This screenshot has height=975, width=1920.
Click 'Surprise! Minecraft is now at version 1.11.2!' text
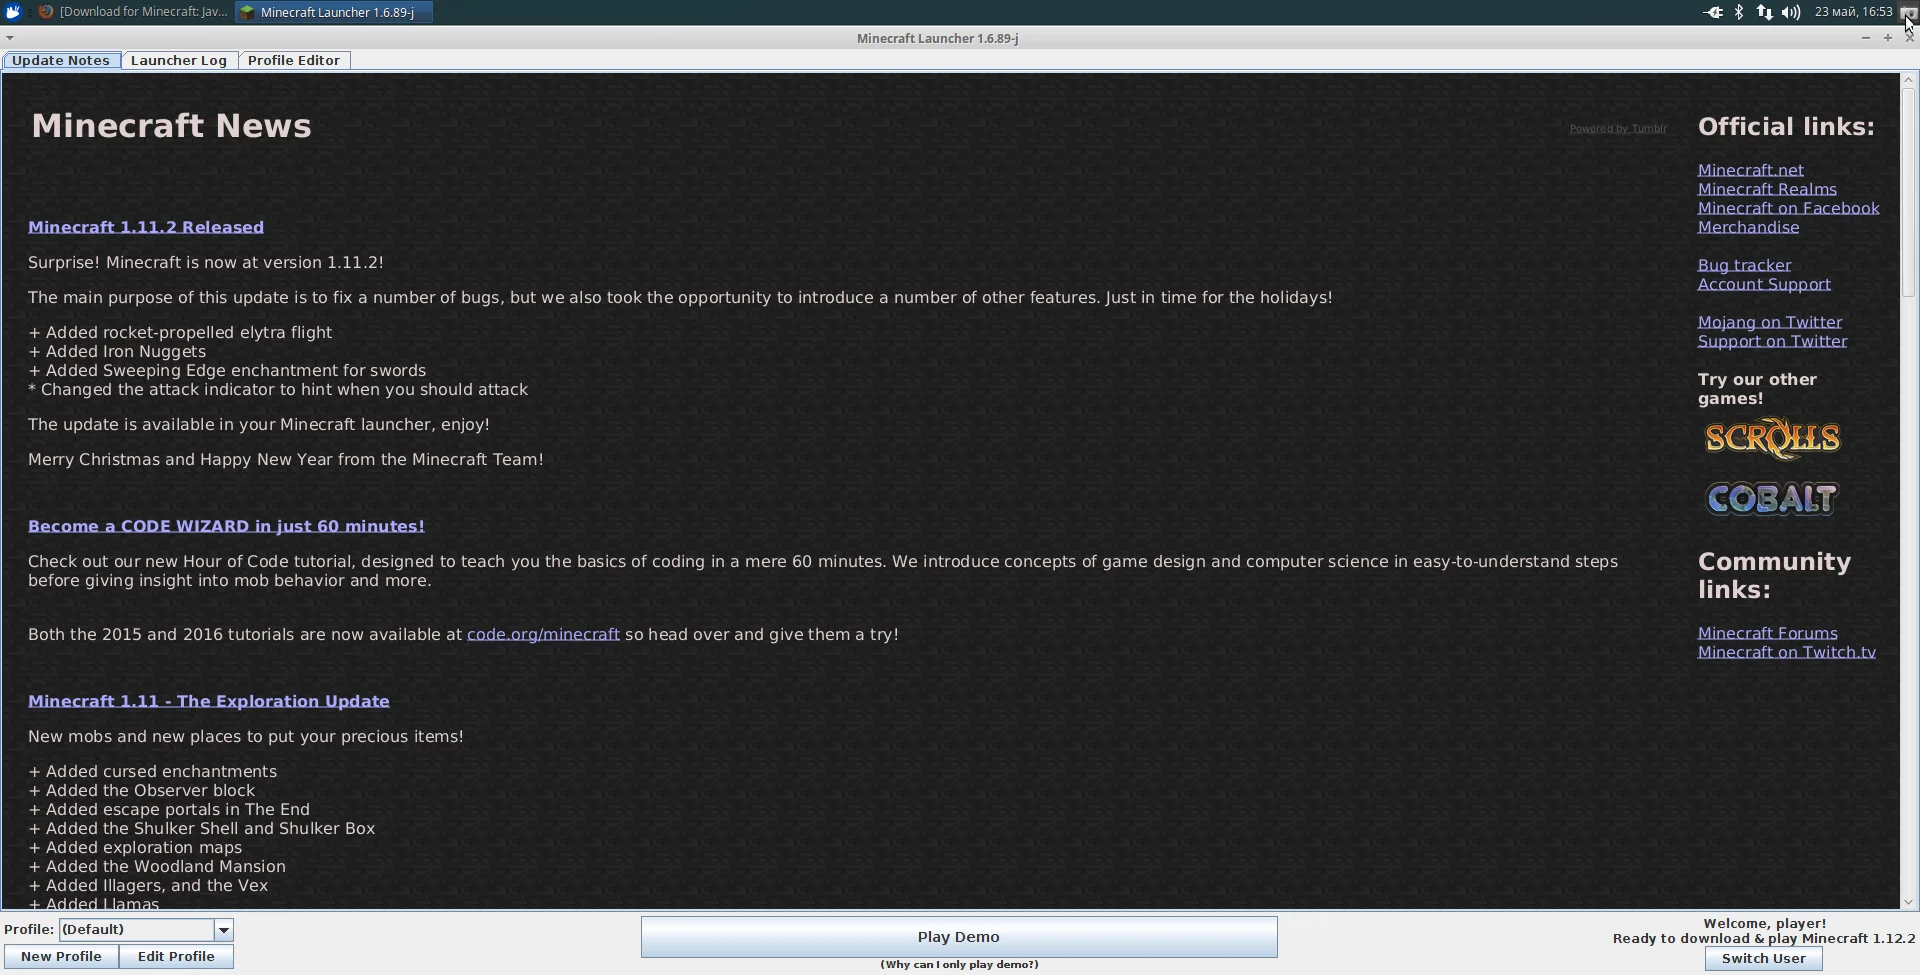[206, 262]
